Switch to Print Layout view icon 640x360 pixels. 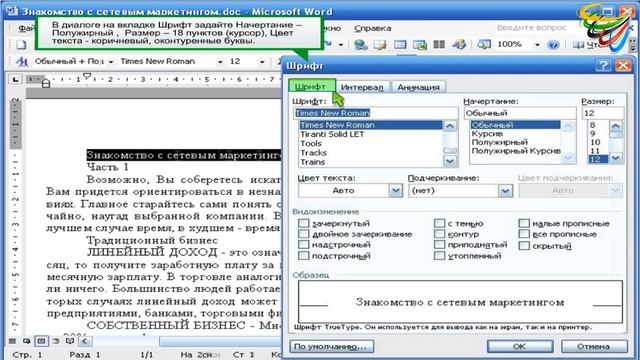pyautogui.click(x=41, y=341)
